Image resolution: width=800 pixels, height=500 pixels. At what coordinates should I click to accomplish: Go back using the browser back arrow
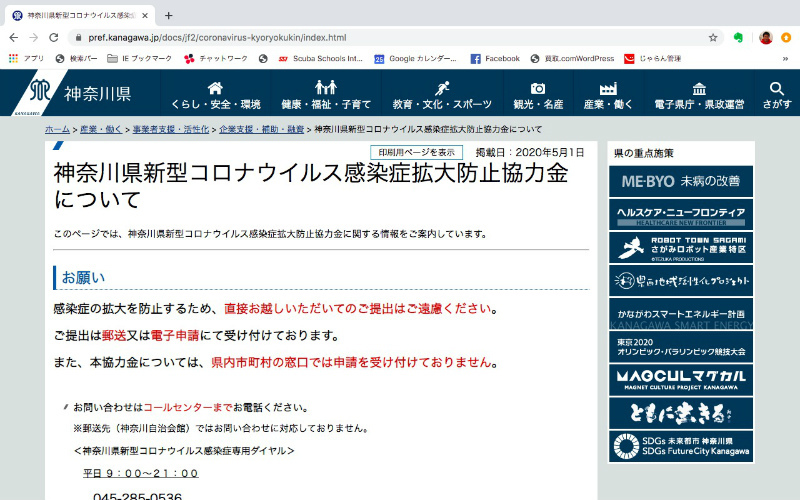(14, 38)
